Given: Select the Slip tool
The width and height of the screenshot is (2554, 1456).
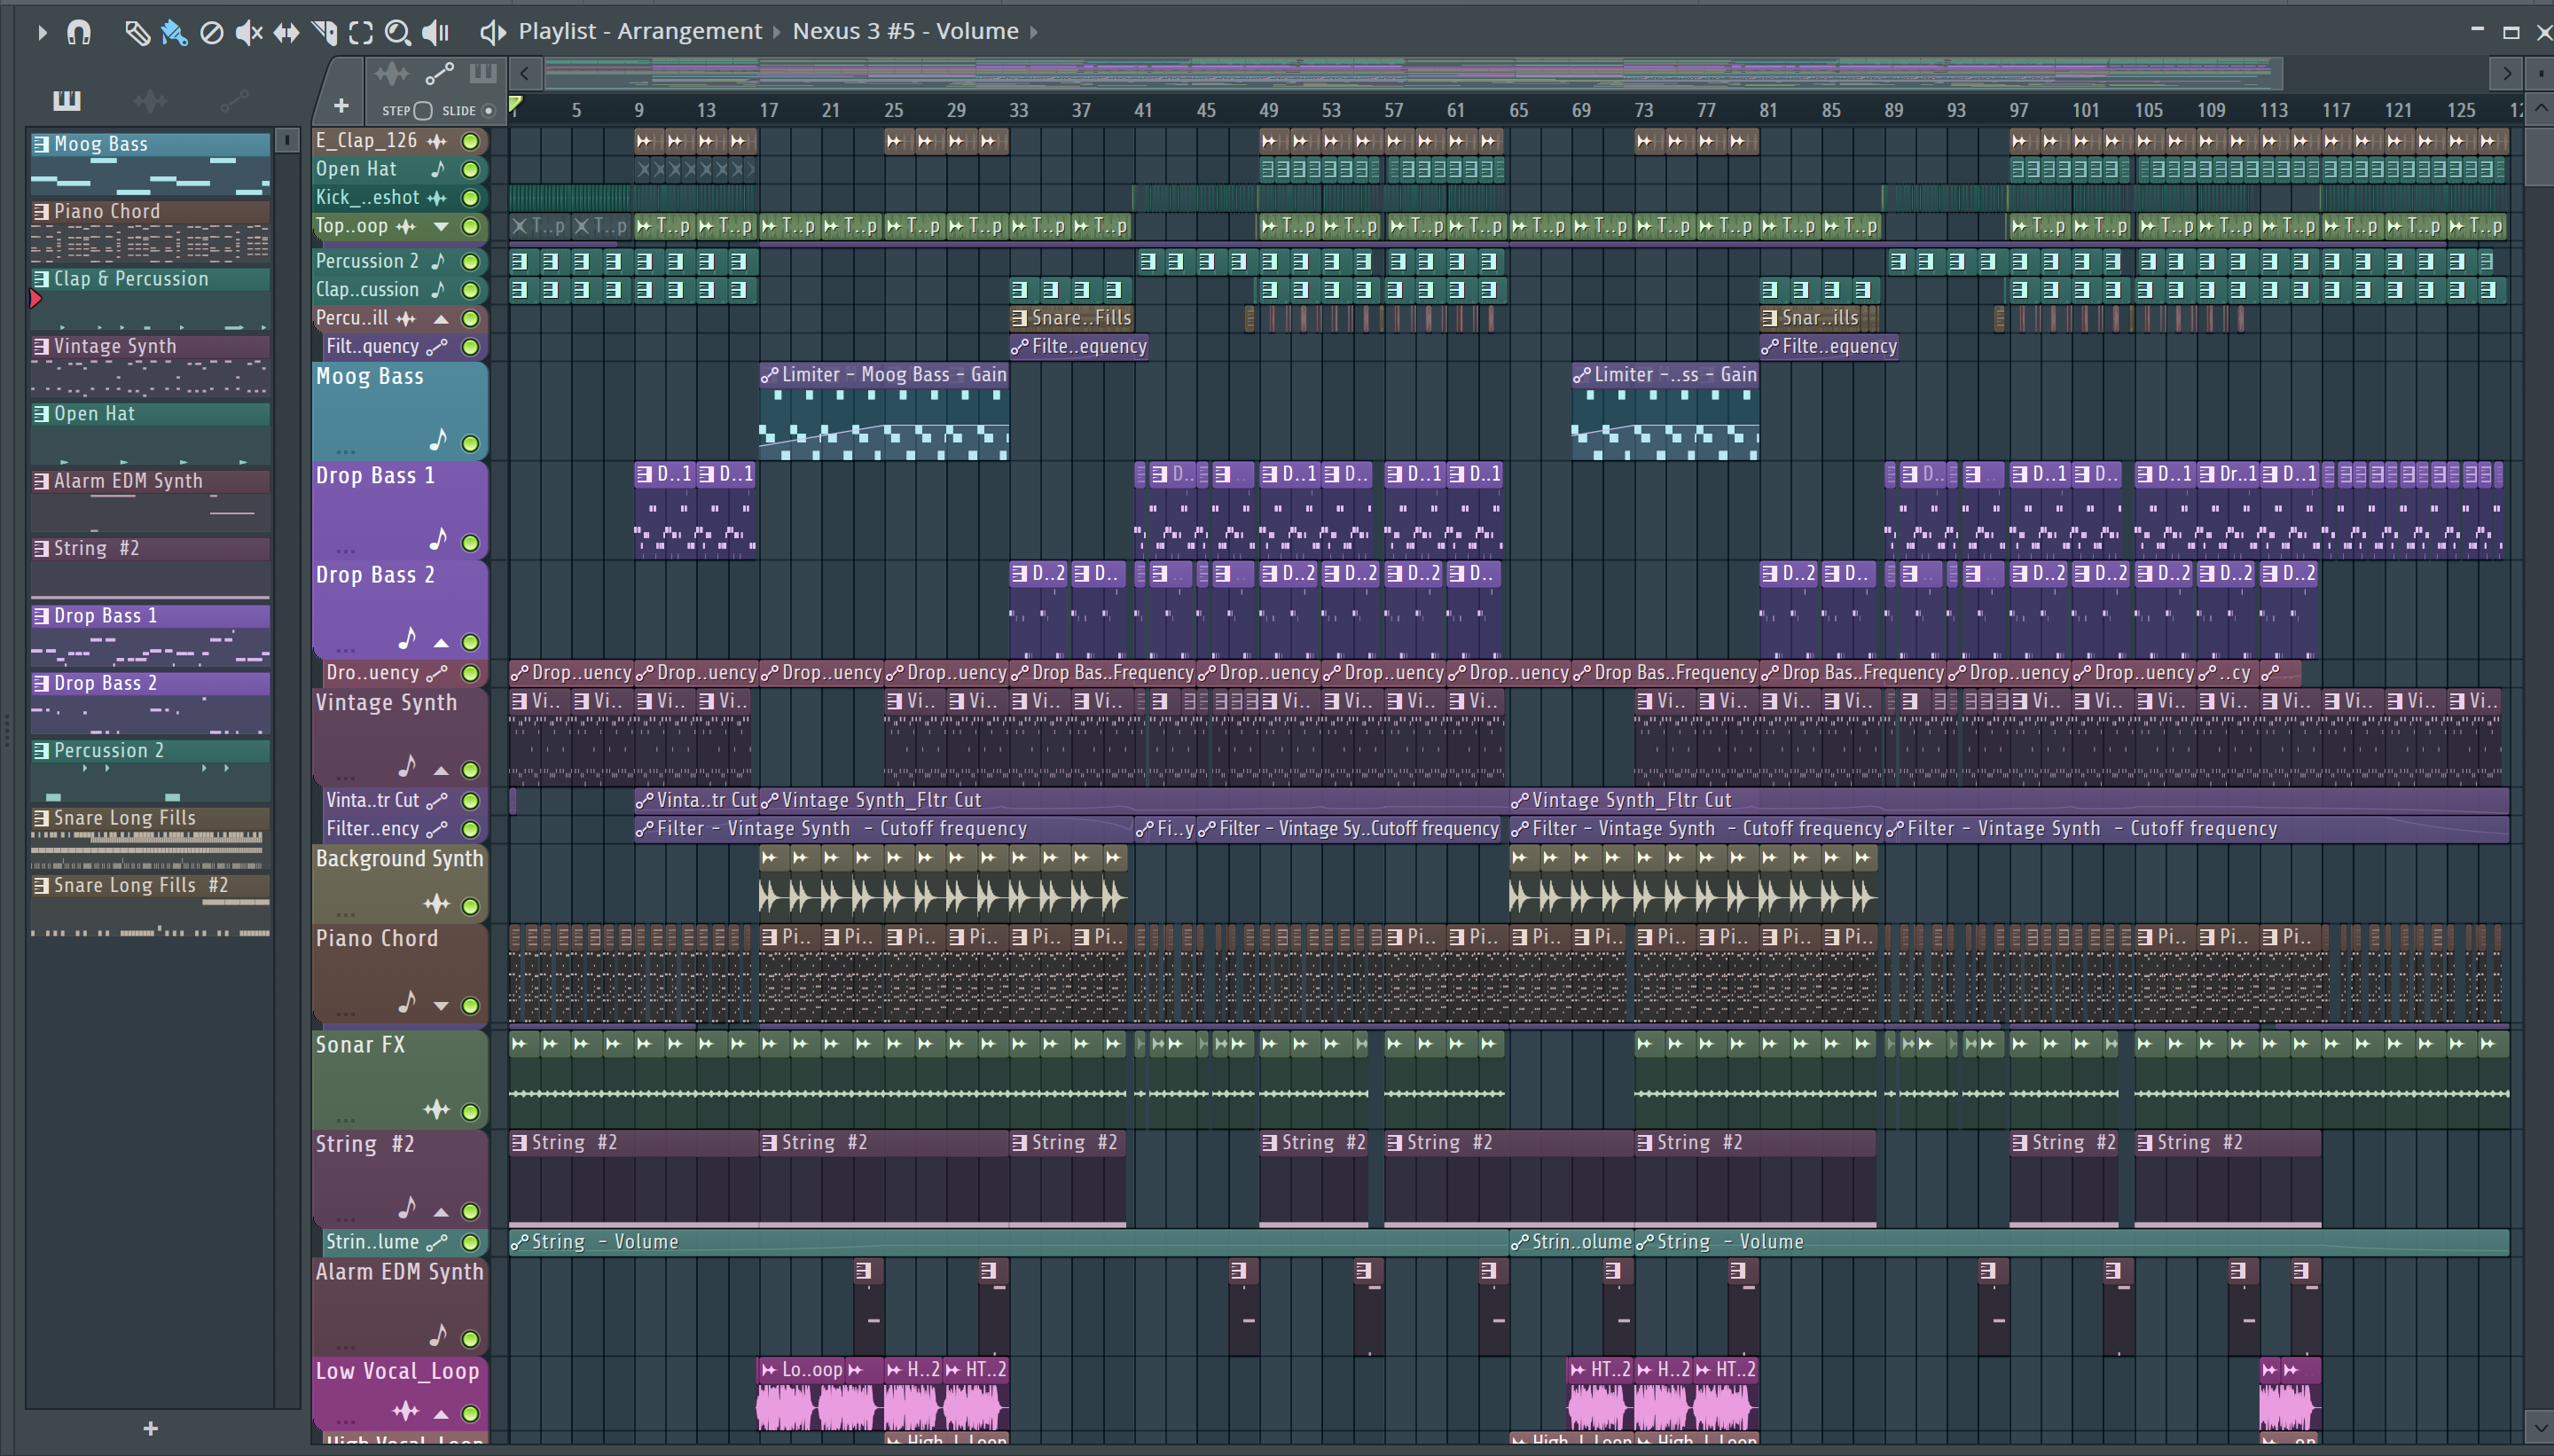Looking at the screenshot, I should [286, 32].
